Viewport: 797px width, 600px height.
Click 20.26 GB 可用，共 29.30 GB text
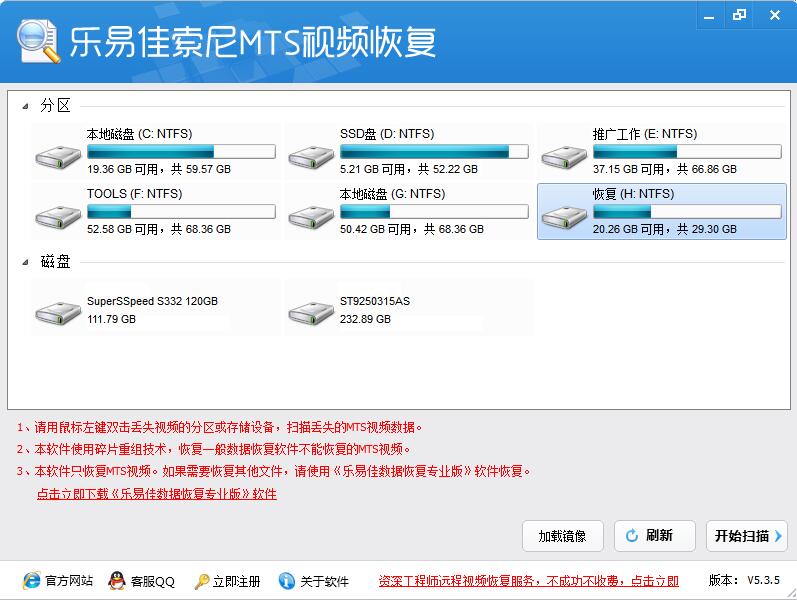click(x=665, y=229)
